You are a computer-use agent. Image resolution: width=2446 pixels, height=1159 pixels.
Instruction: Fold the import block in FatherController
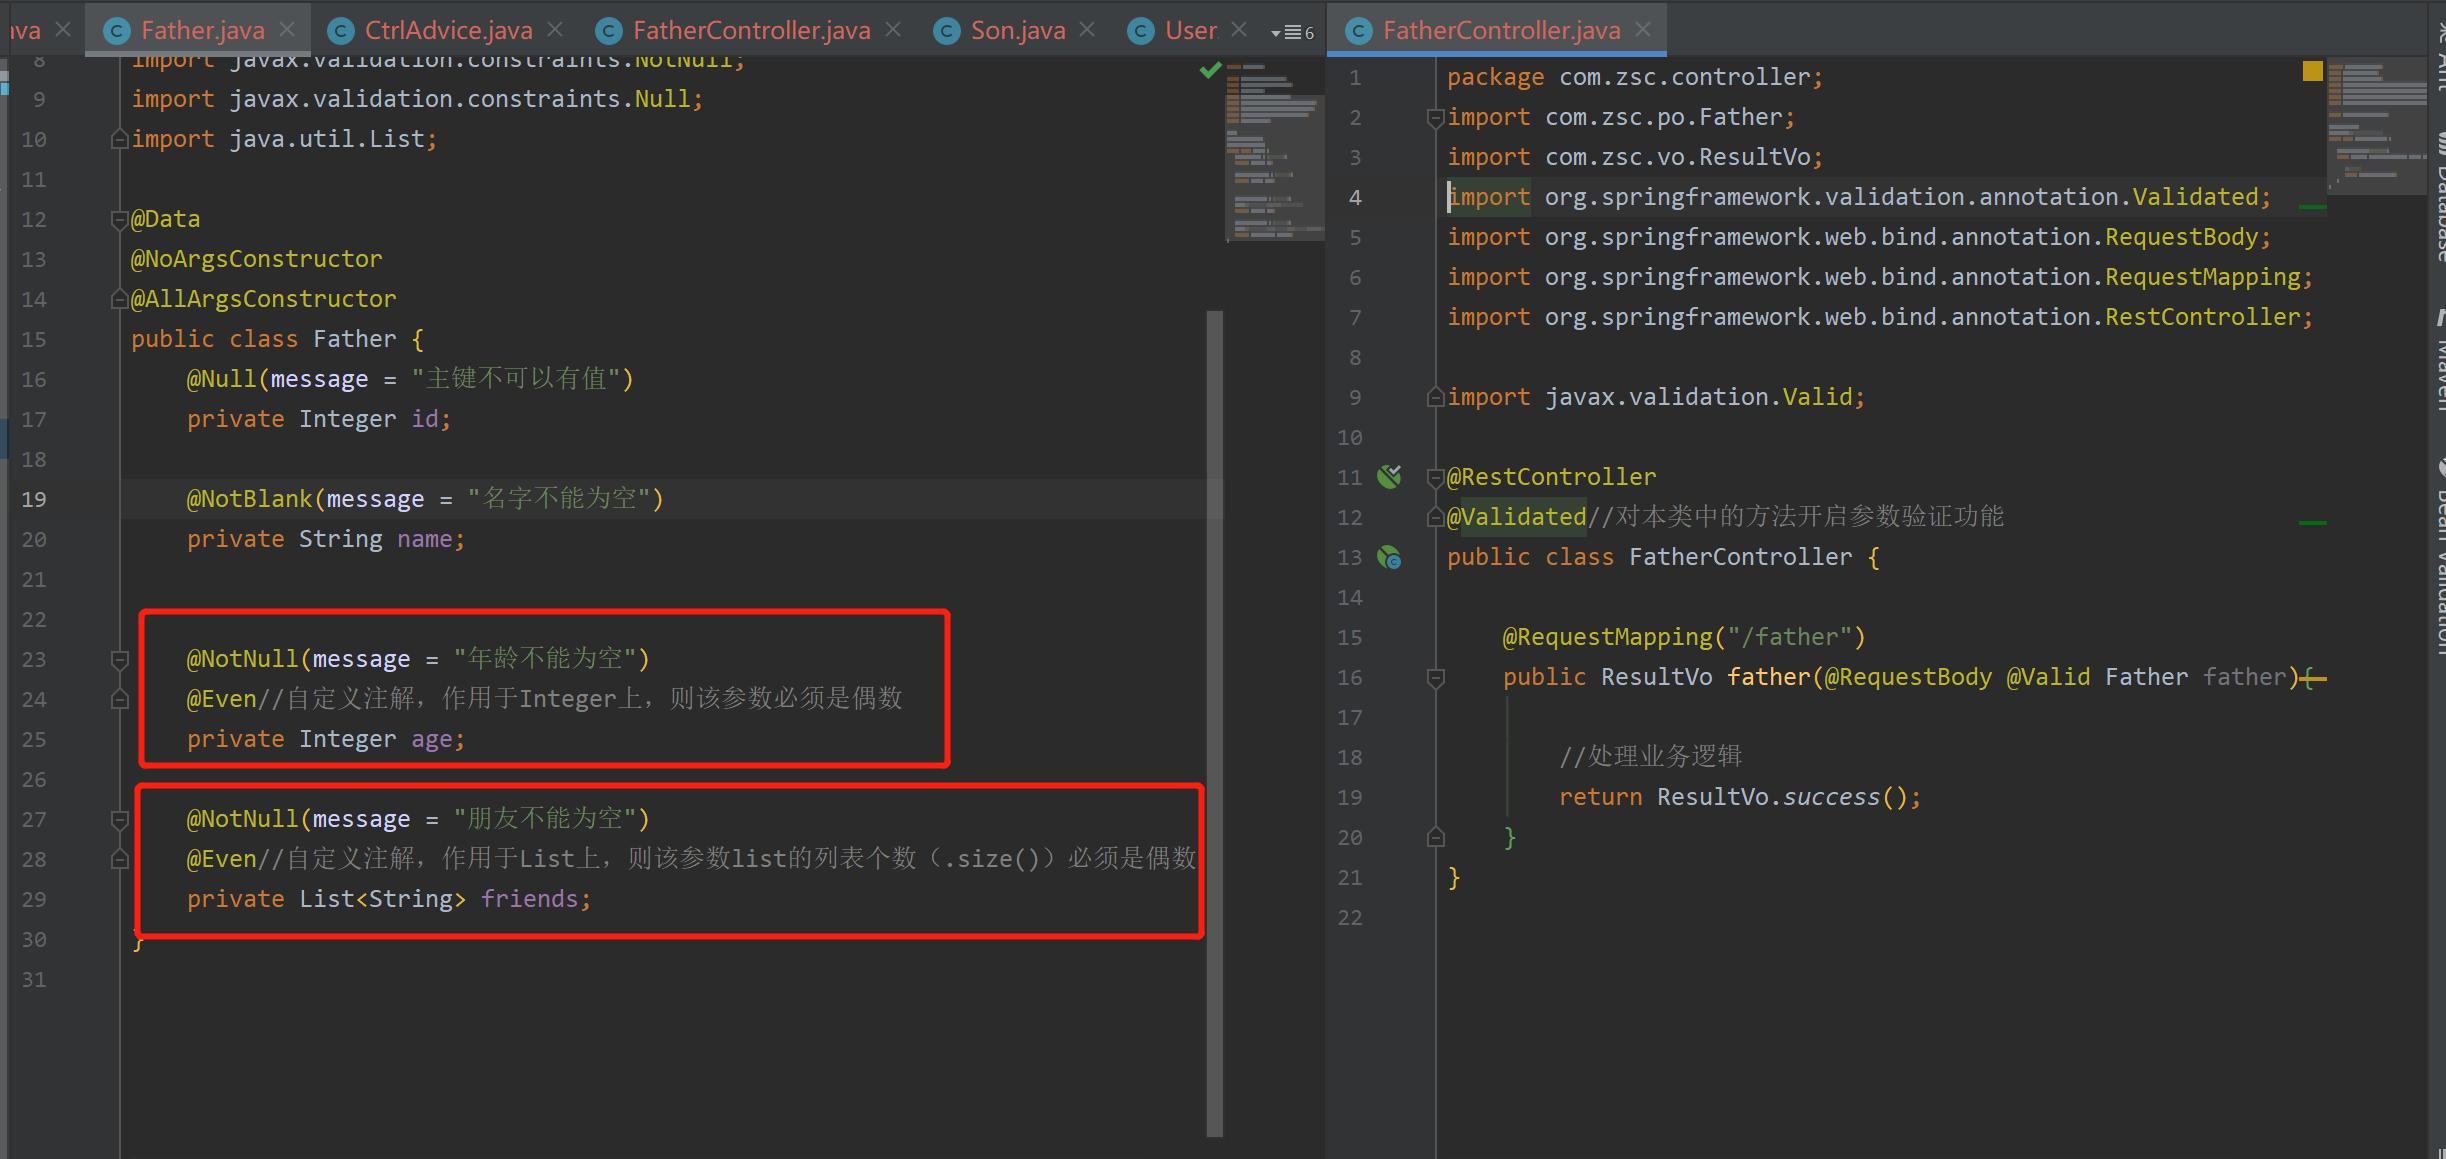[x=1435, y=118]
